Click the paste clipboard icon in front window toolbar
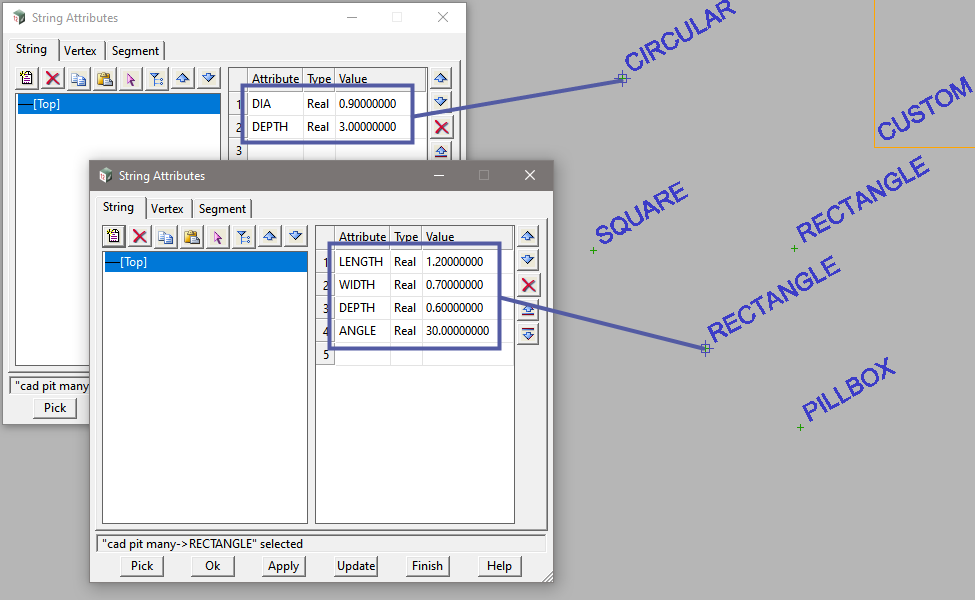 click(x=192, y=236)
